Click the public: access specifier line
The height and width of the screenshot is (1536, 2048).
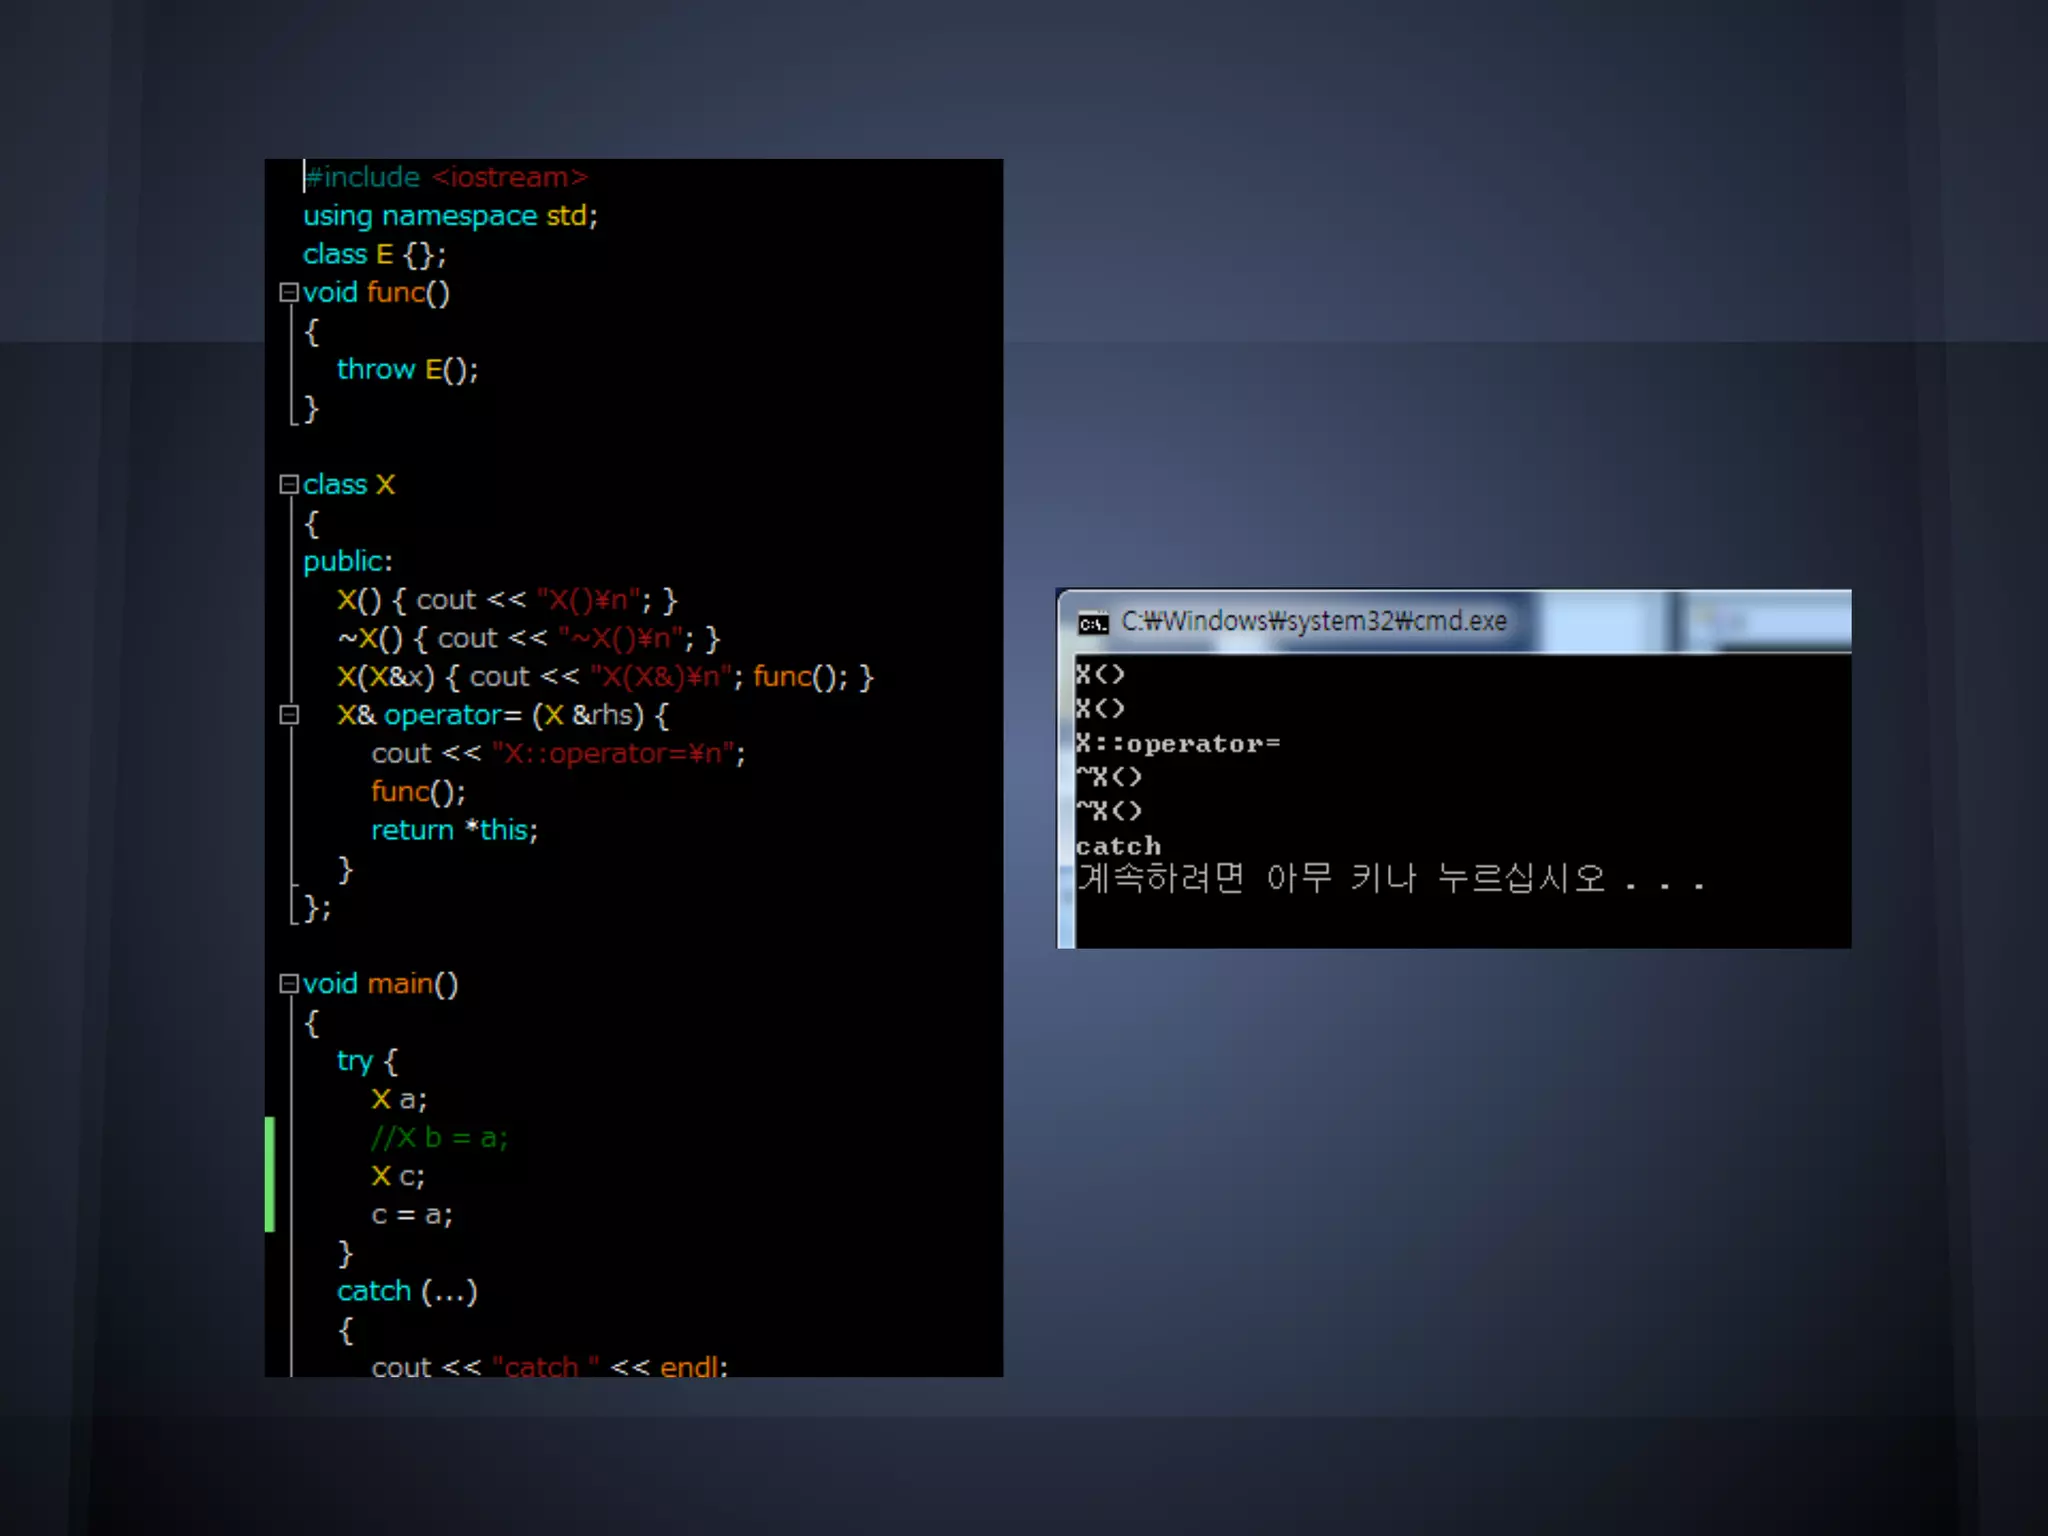[x=348, y=562]
